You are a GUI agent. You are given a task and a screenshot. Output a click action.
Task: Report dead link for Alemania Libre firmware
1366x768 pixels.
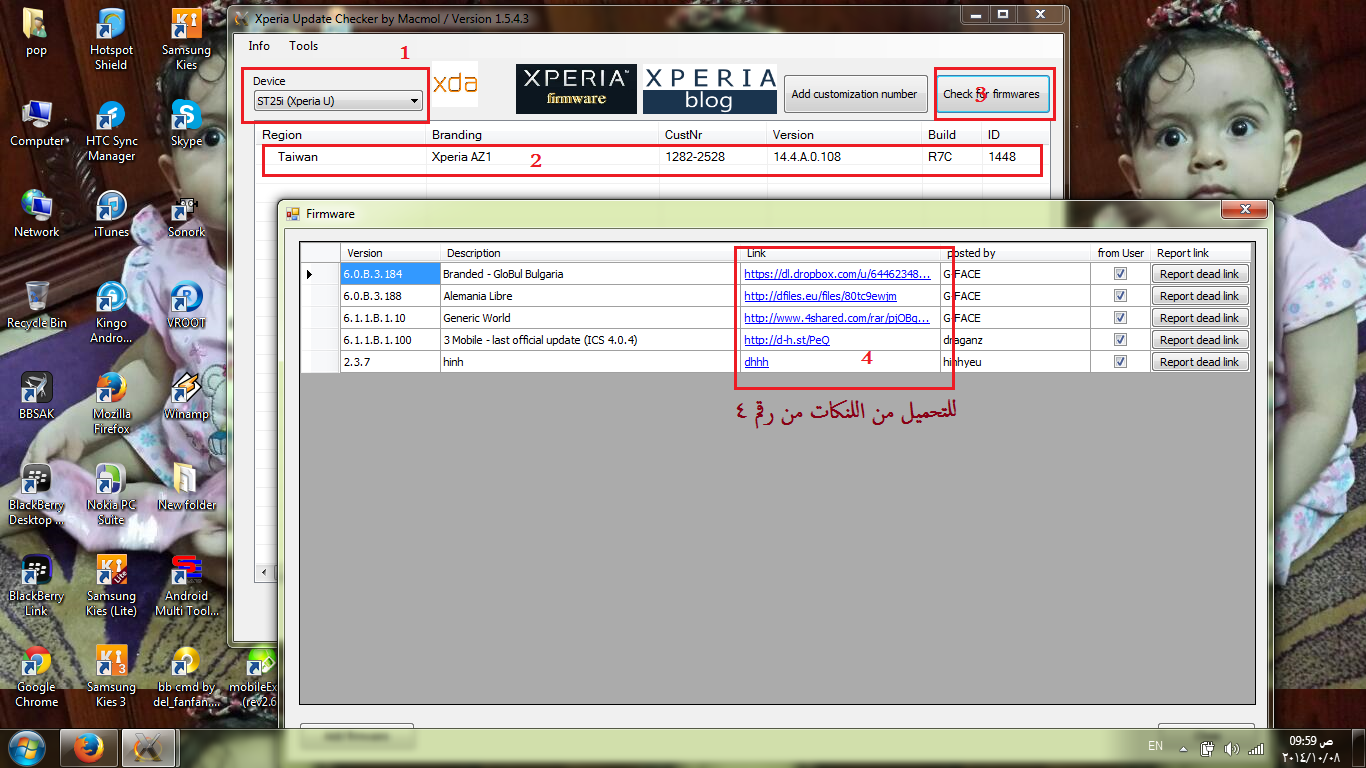click(1199, 296)
